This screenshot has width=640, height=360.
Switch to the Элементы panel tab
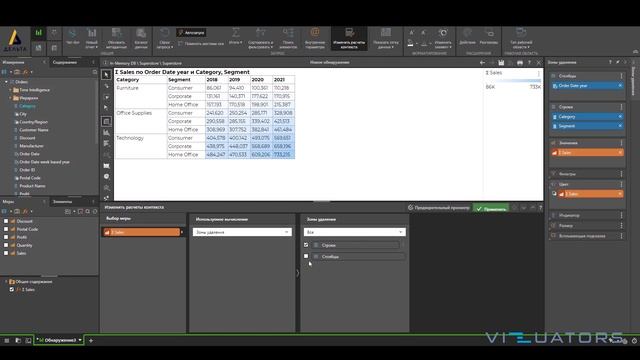point(62,202)
